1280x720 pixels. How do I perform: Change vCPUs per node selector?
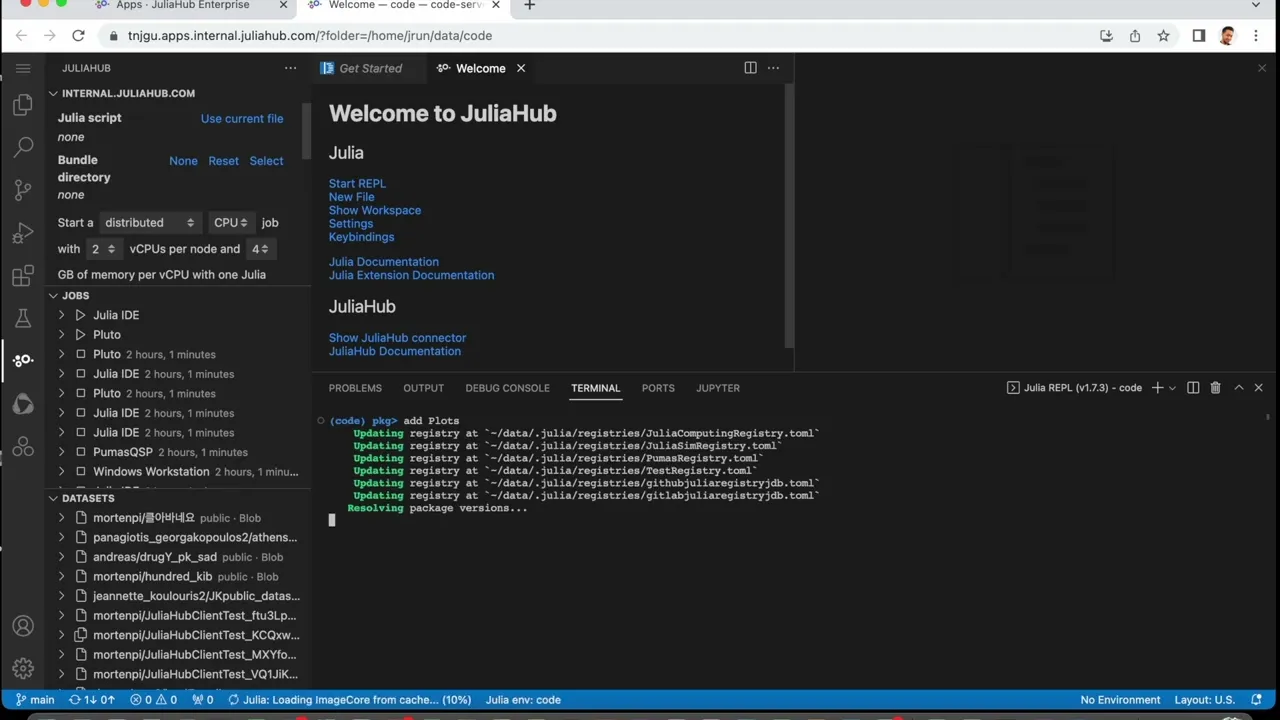103,249
